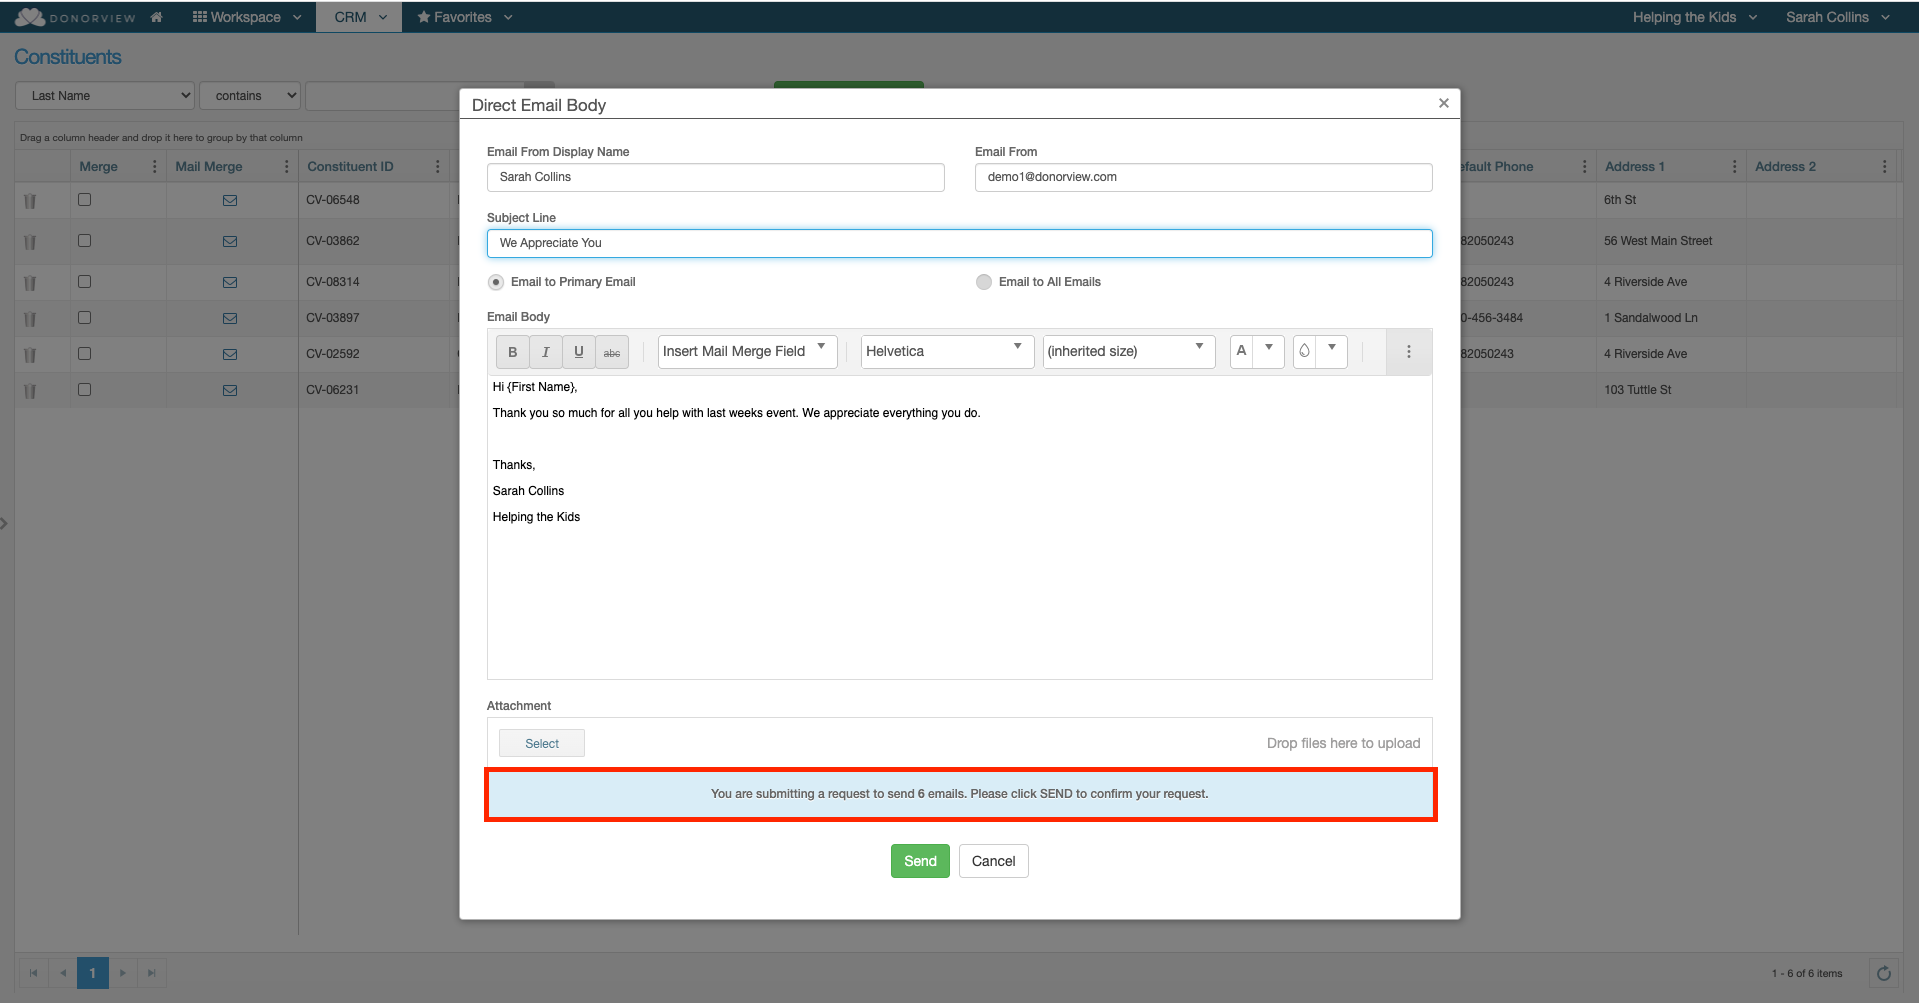Apply italic formatting to email text
Image resolution: width=1919 pixels, height=1003 pixels.
pos(545,351)
